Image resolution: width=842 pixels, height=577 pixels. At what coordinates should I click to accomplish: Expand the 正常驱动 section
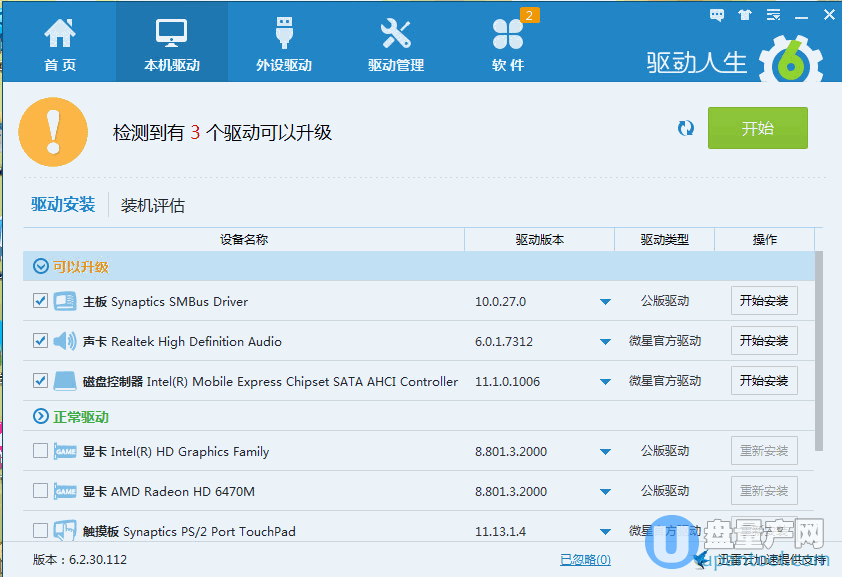(x=41, y=416)
